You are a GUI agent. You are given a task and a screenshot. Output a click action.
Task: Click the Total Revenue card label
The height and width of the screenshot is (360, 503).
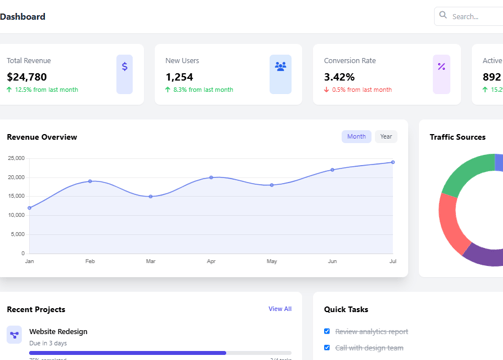tap(29, 61)
